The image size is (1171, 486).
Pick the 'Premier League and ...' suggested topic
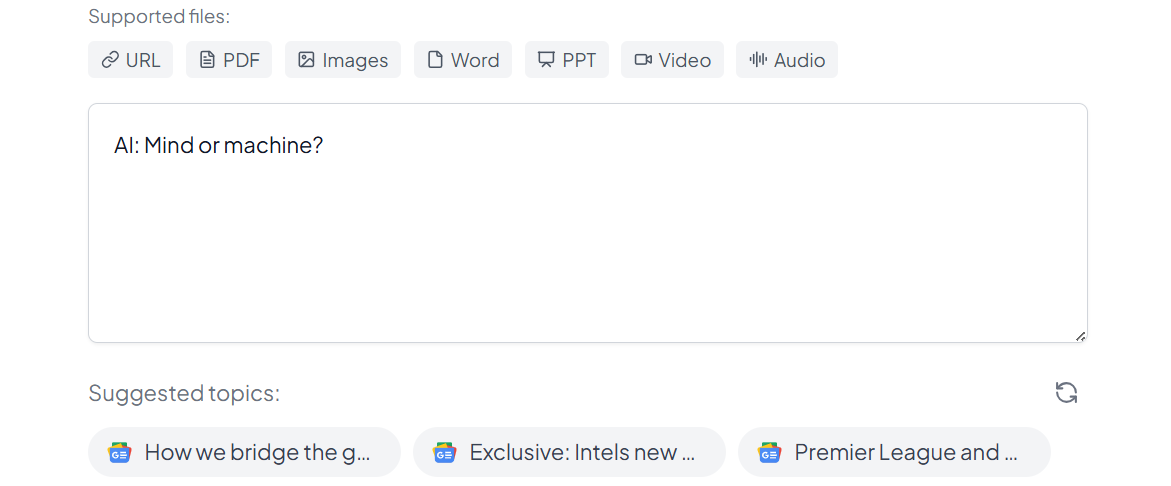(906, 453)
